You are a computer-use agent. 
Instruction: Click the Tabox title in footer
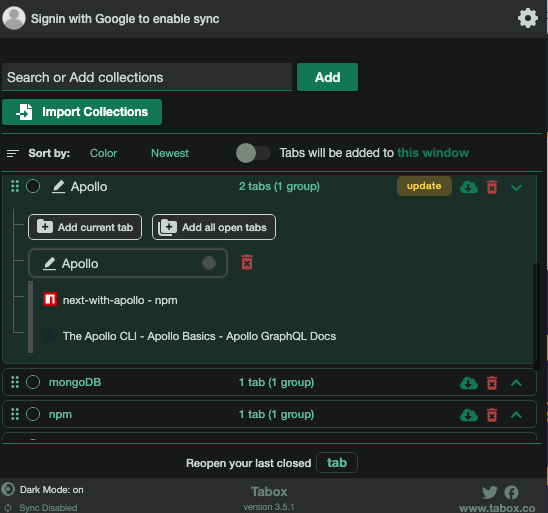click(x=269, y=492)
